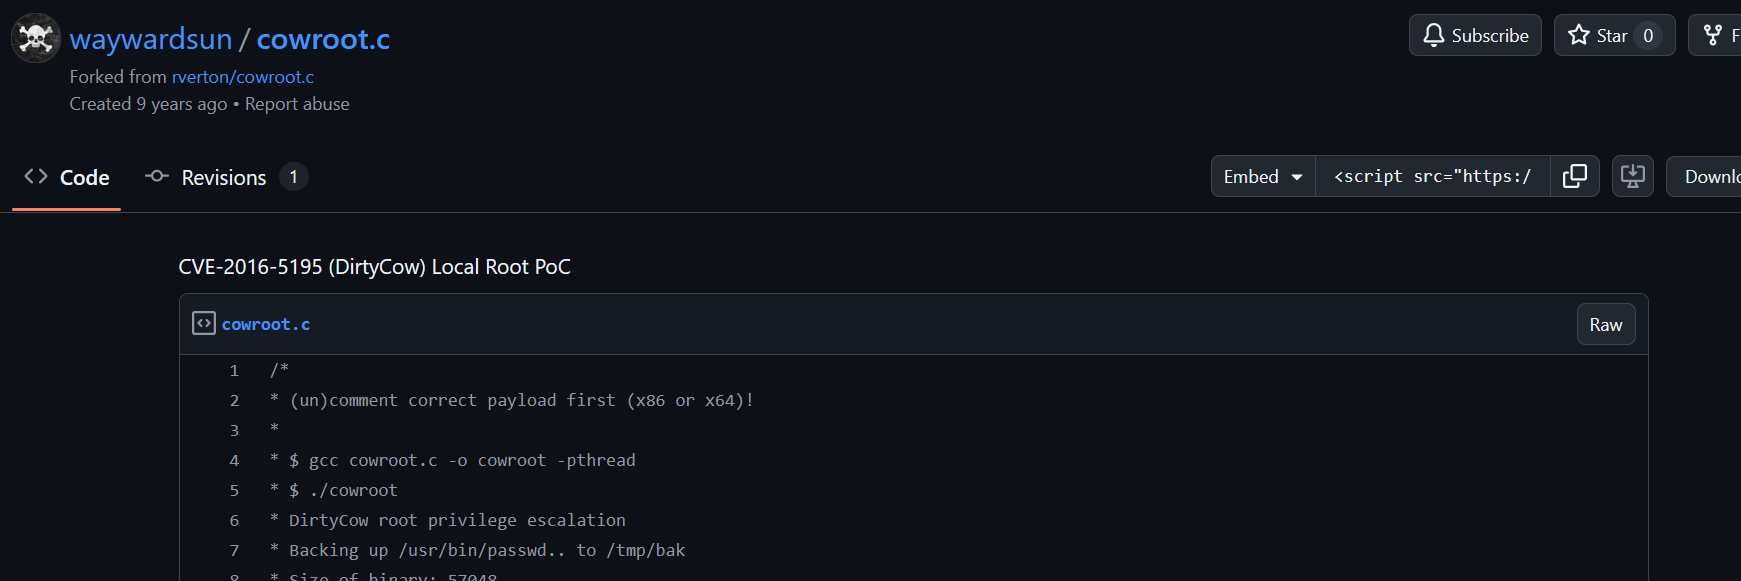
Task: Click the star icon to star gist
Action: tap(1579, 35)
